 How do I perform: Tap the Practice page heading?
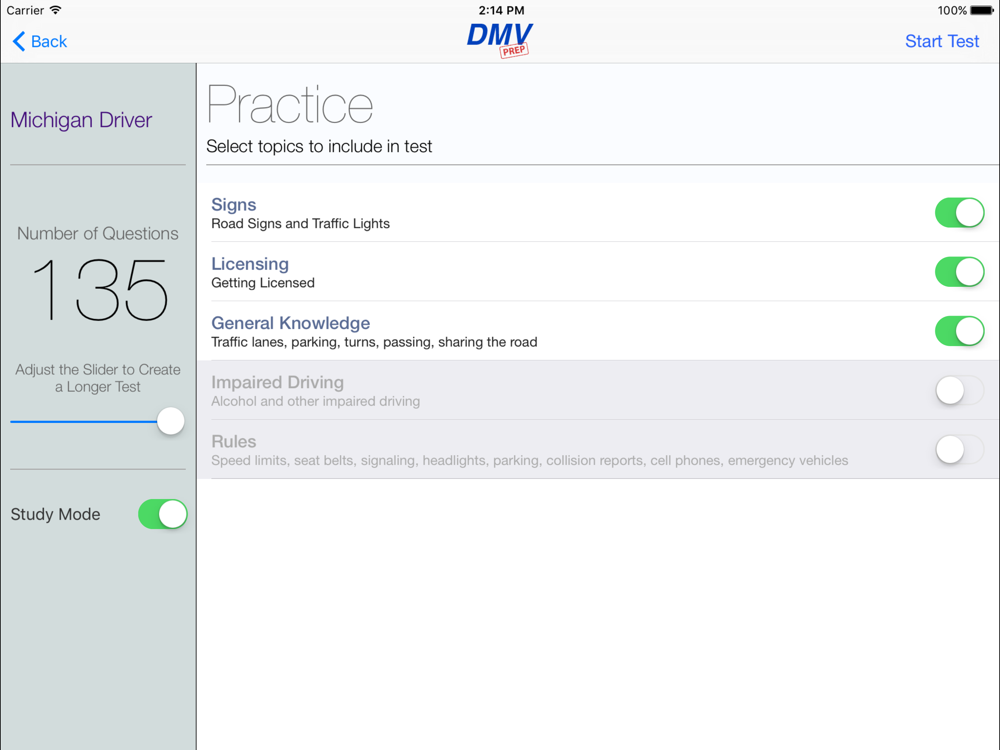coord(290,105)
